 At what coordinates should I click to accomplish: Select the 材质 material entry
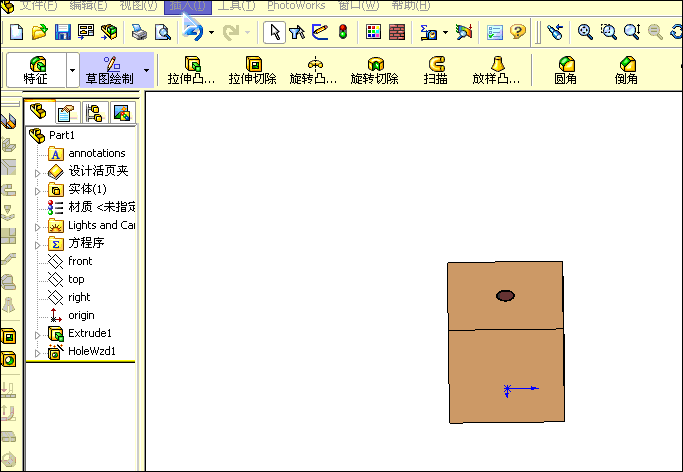tap(101, 207)
